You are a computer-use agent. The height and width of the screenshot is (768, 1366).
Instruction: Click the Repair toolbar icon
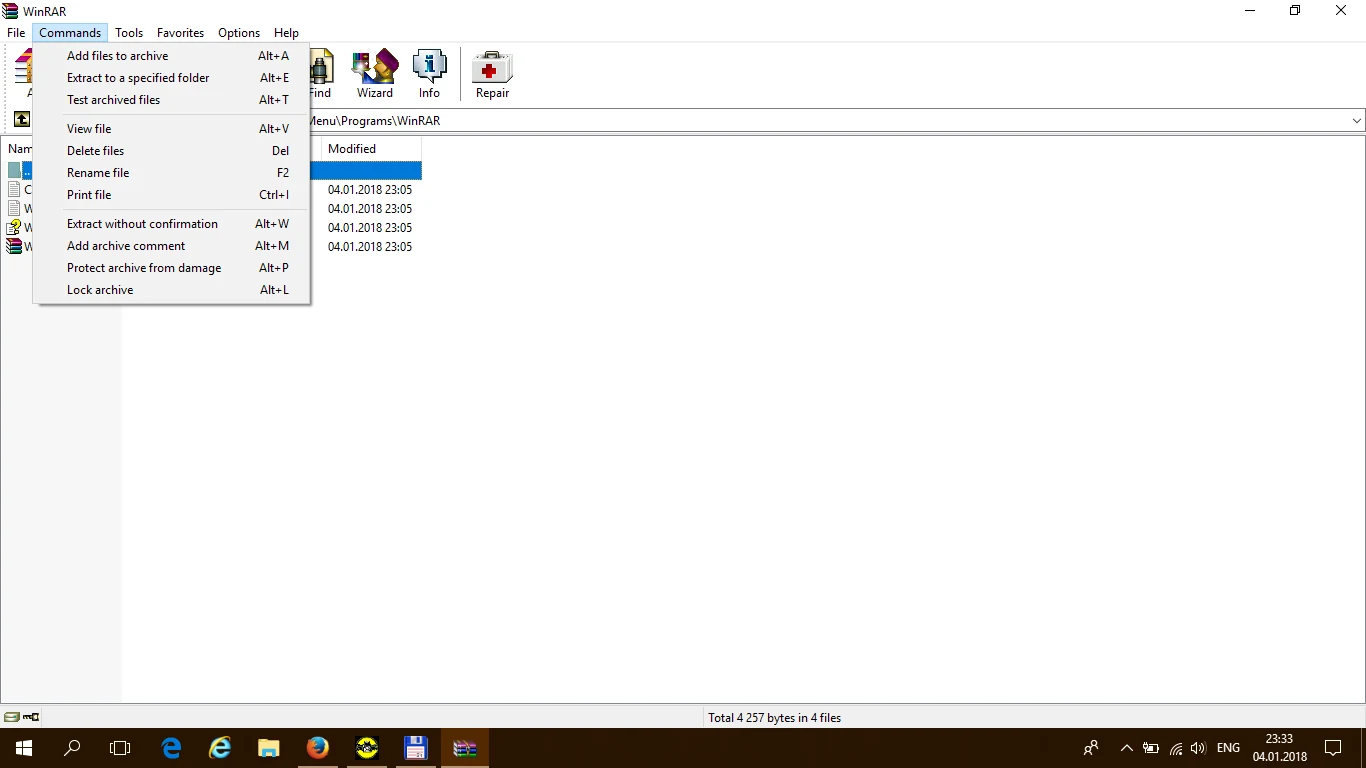[x=492, y=74]
